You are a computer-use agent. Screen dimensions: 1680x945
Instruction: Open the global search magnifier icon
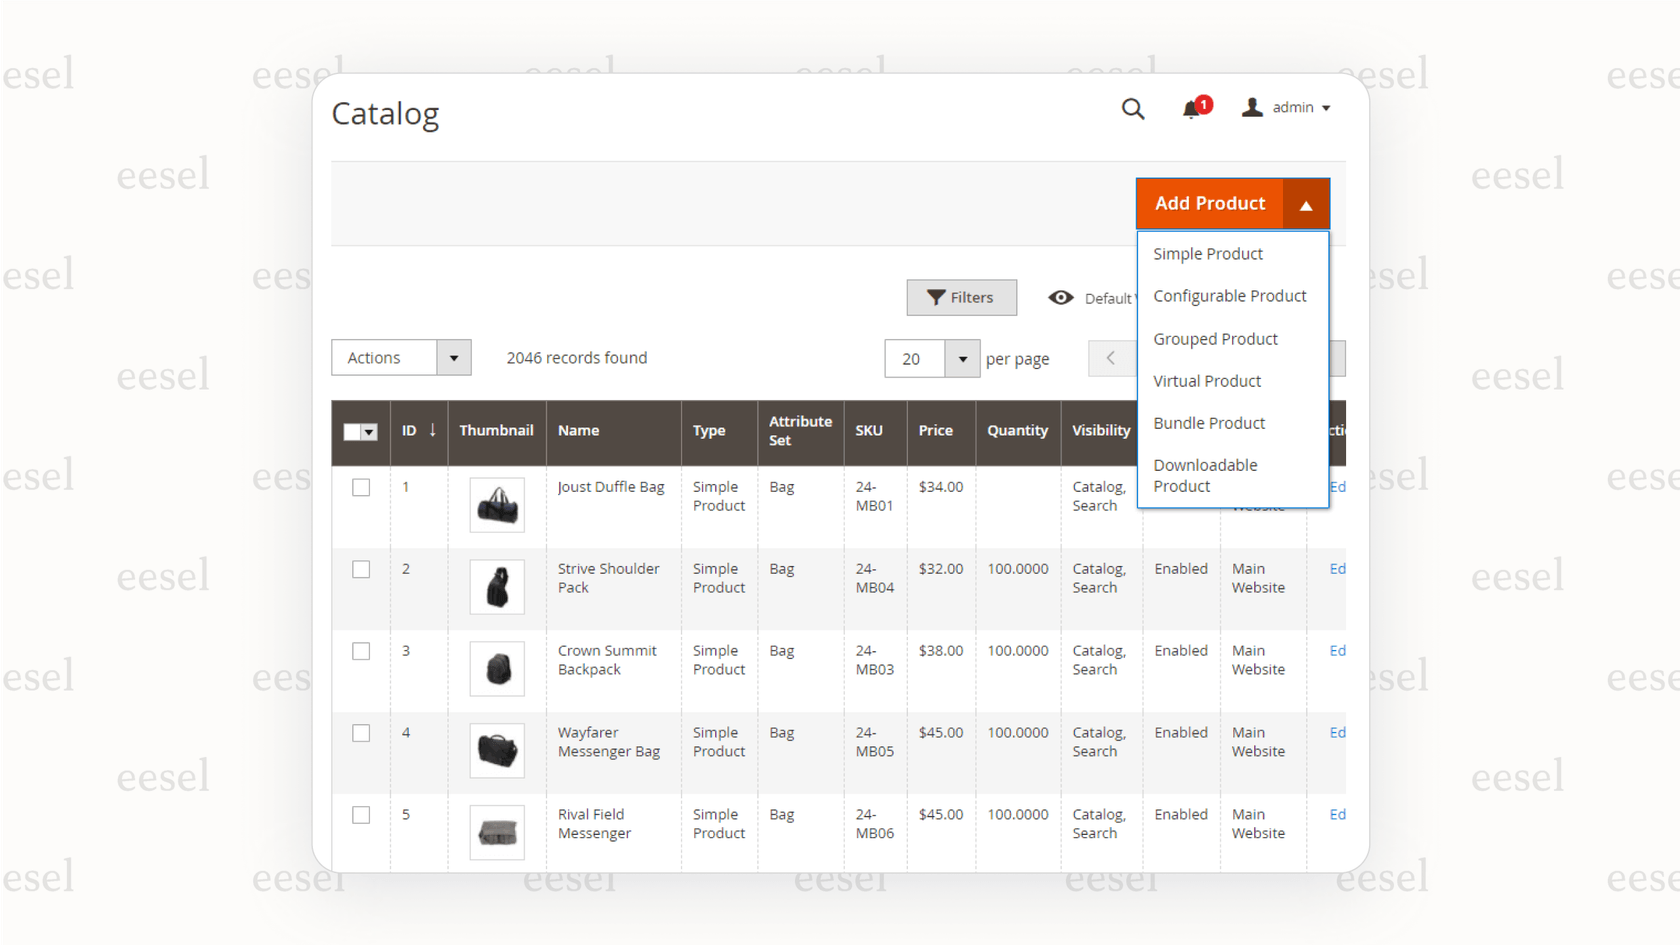pos(1133,109)
